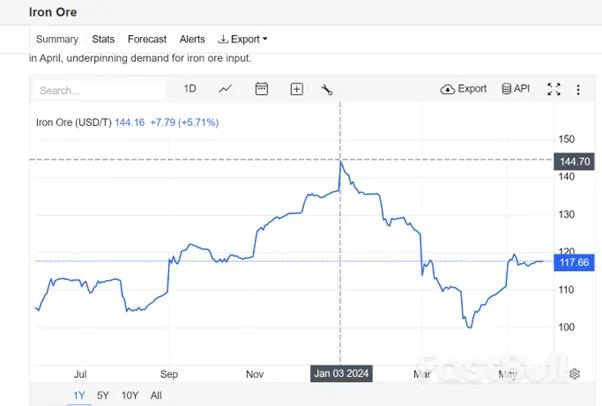Image resolution: width=602 pixels, height=406 pixels.
Task: Go to the Stats tab
Action: (103, 39)
